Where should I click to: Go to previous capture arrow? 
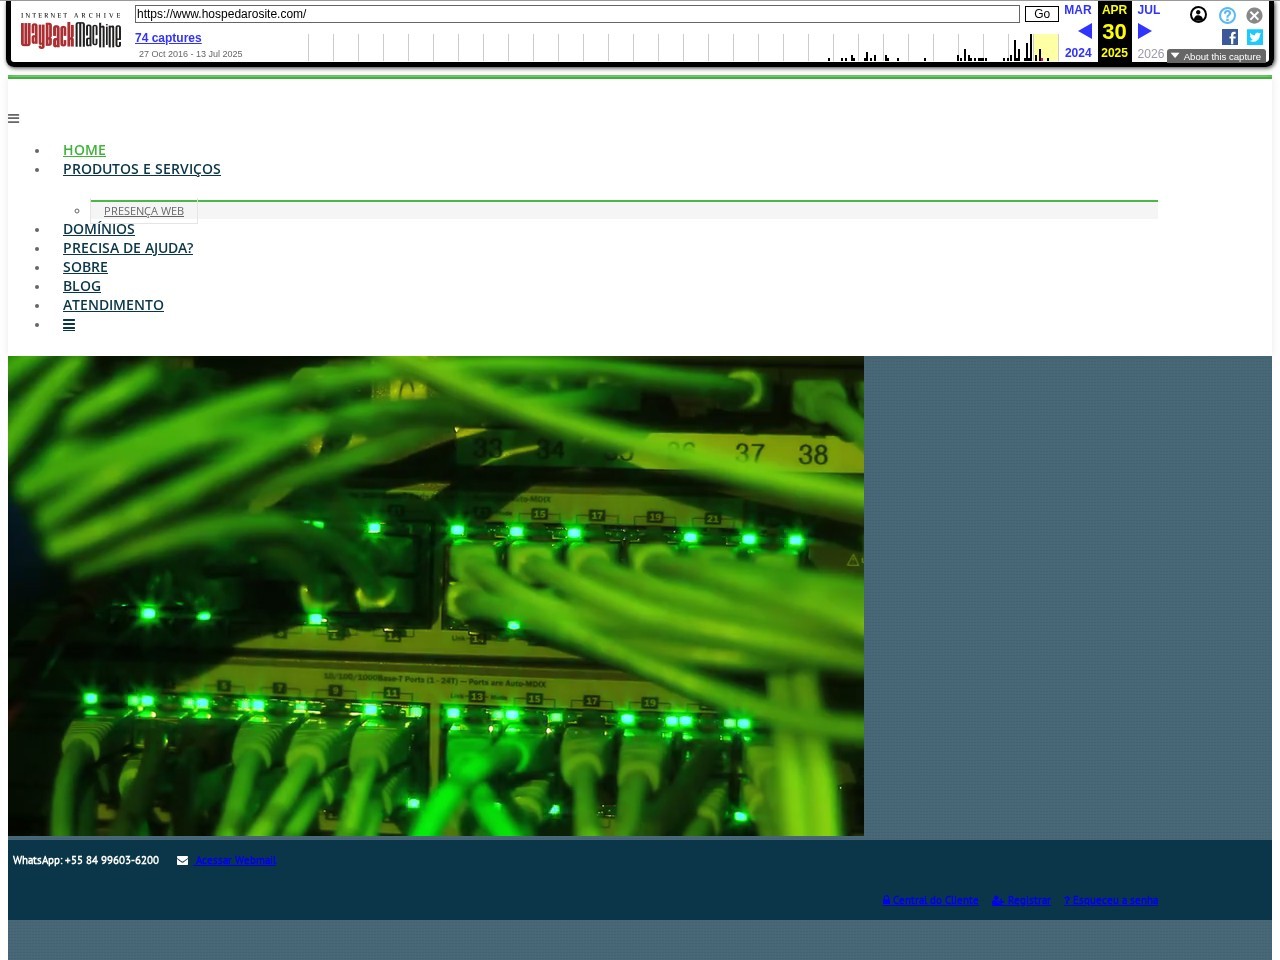pos(1084,32)
